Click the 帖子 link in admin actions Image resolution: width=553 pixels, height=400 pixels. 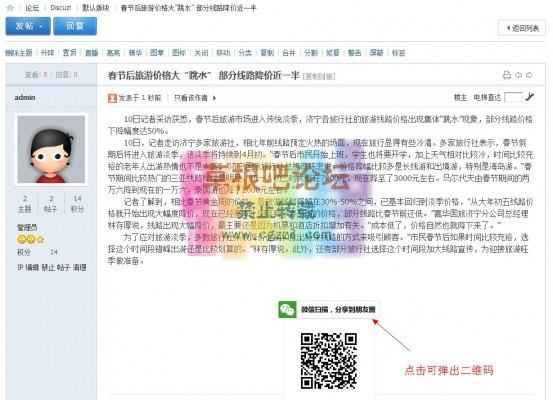click(x=63, y=267)
